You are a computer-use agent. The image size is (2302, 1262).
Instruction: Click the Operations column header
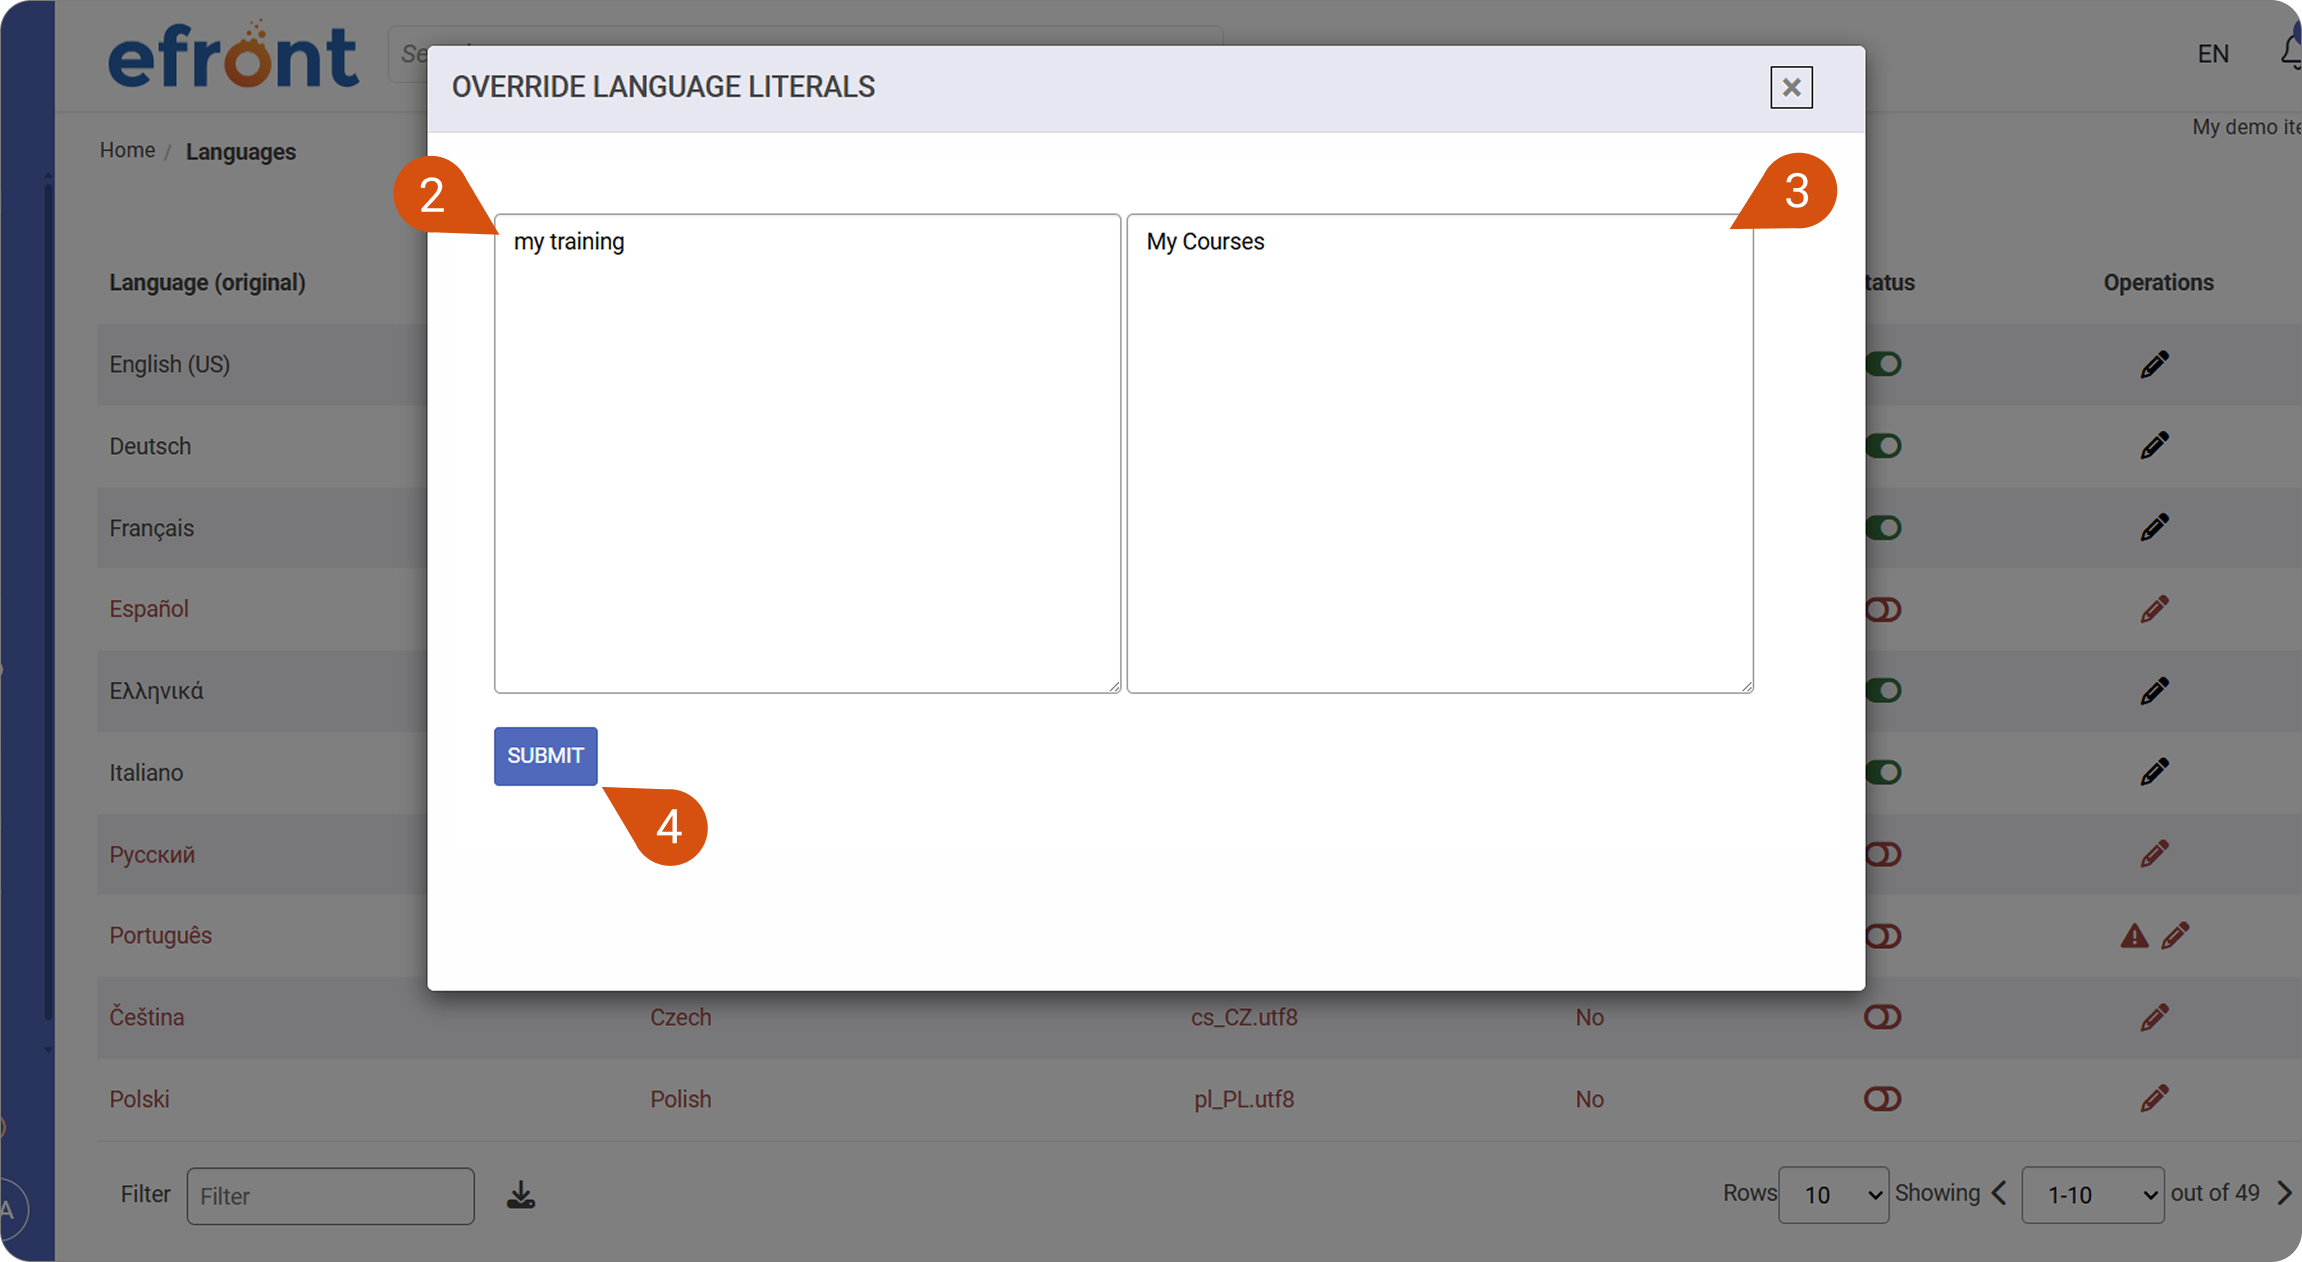tap(2158, 283)
